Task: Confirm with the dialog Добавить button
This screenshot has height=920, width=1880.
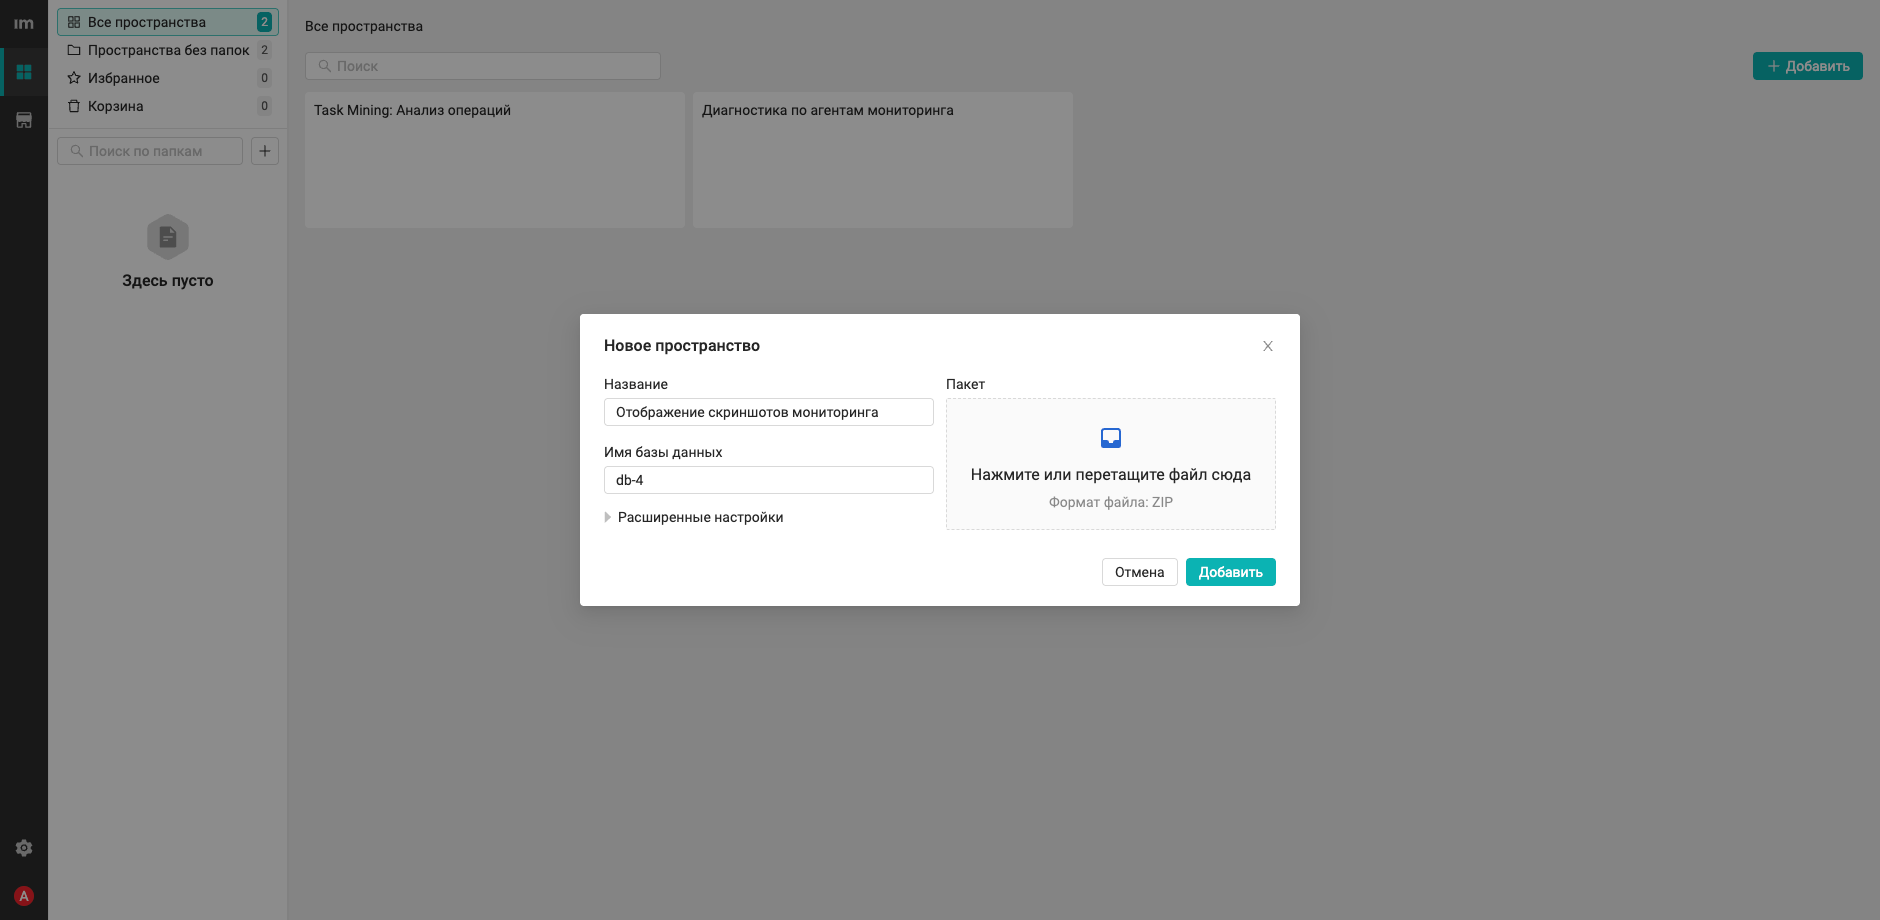Action: 1231,572
